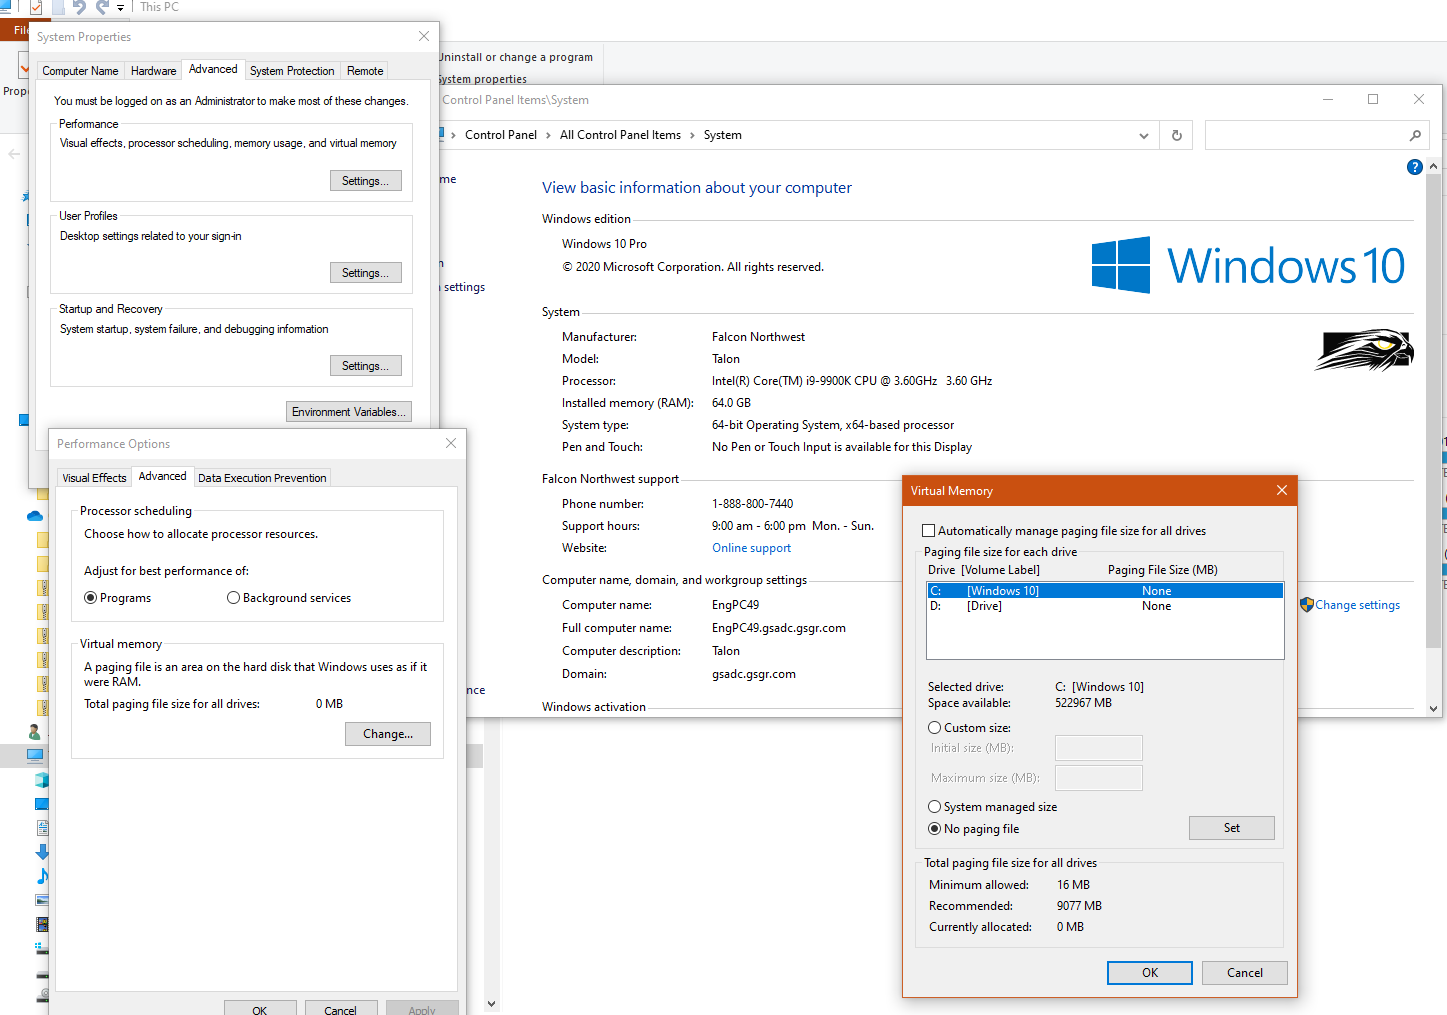This screenshot has height=1015, width=1447.
Task: Enable automatically manage paging file size checkbox
Action: (929, 531)
